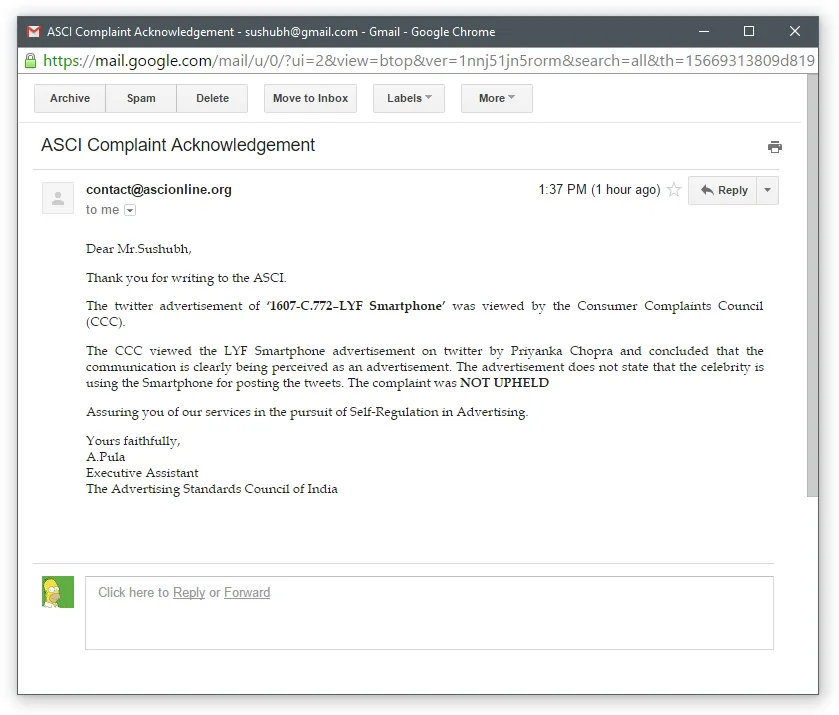
Task: Click sender contact@ascionline.org
Action: [159, 189]
